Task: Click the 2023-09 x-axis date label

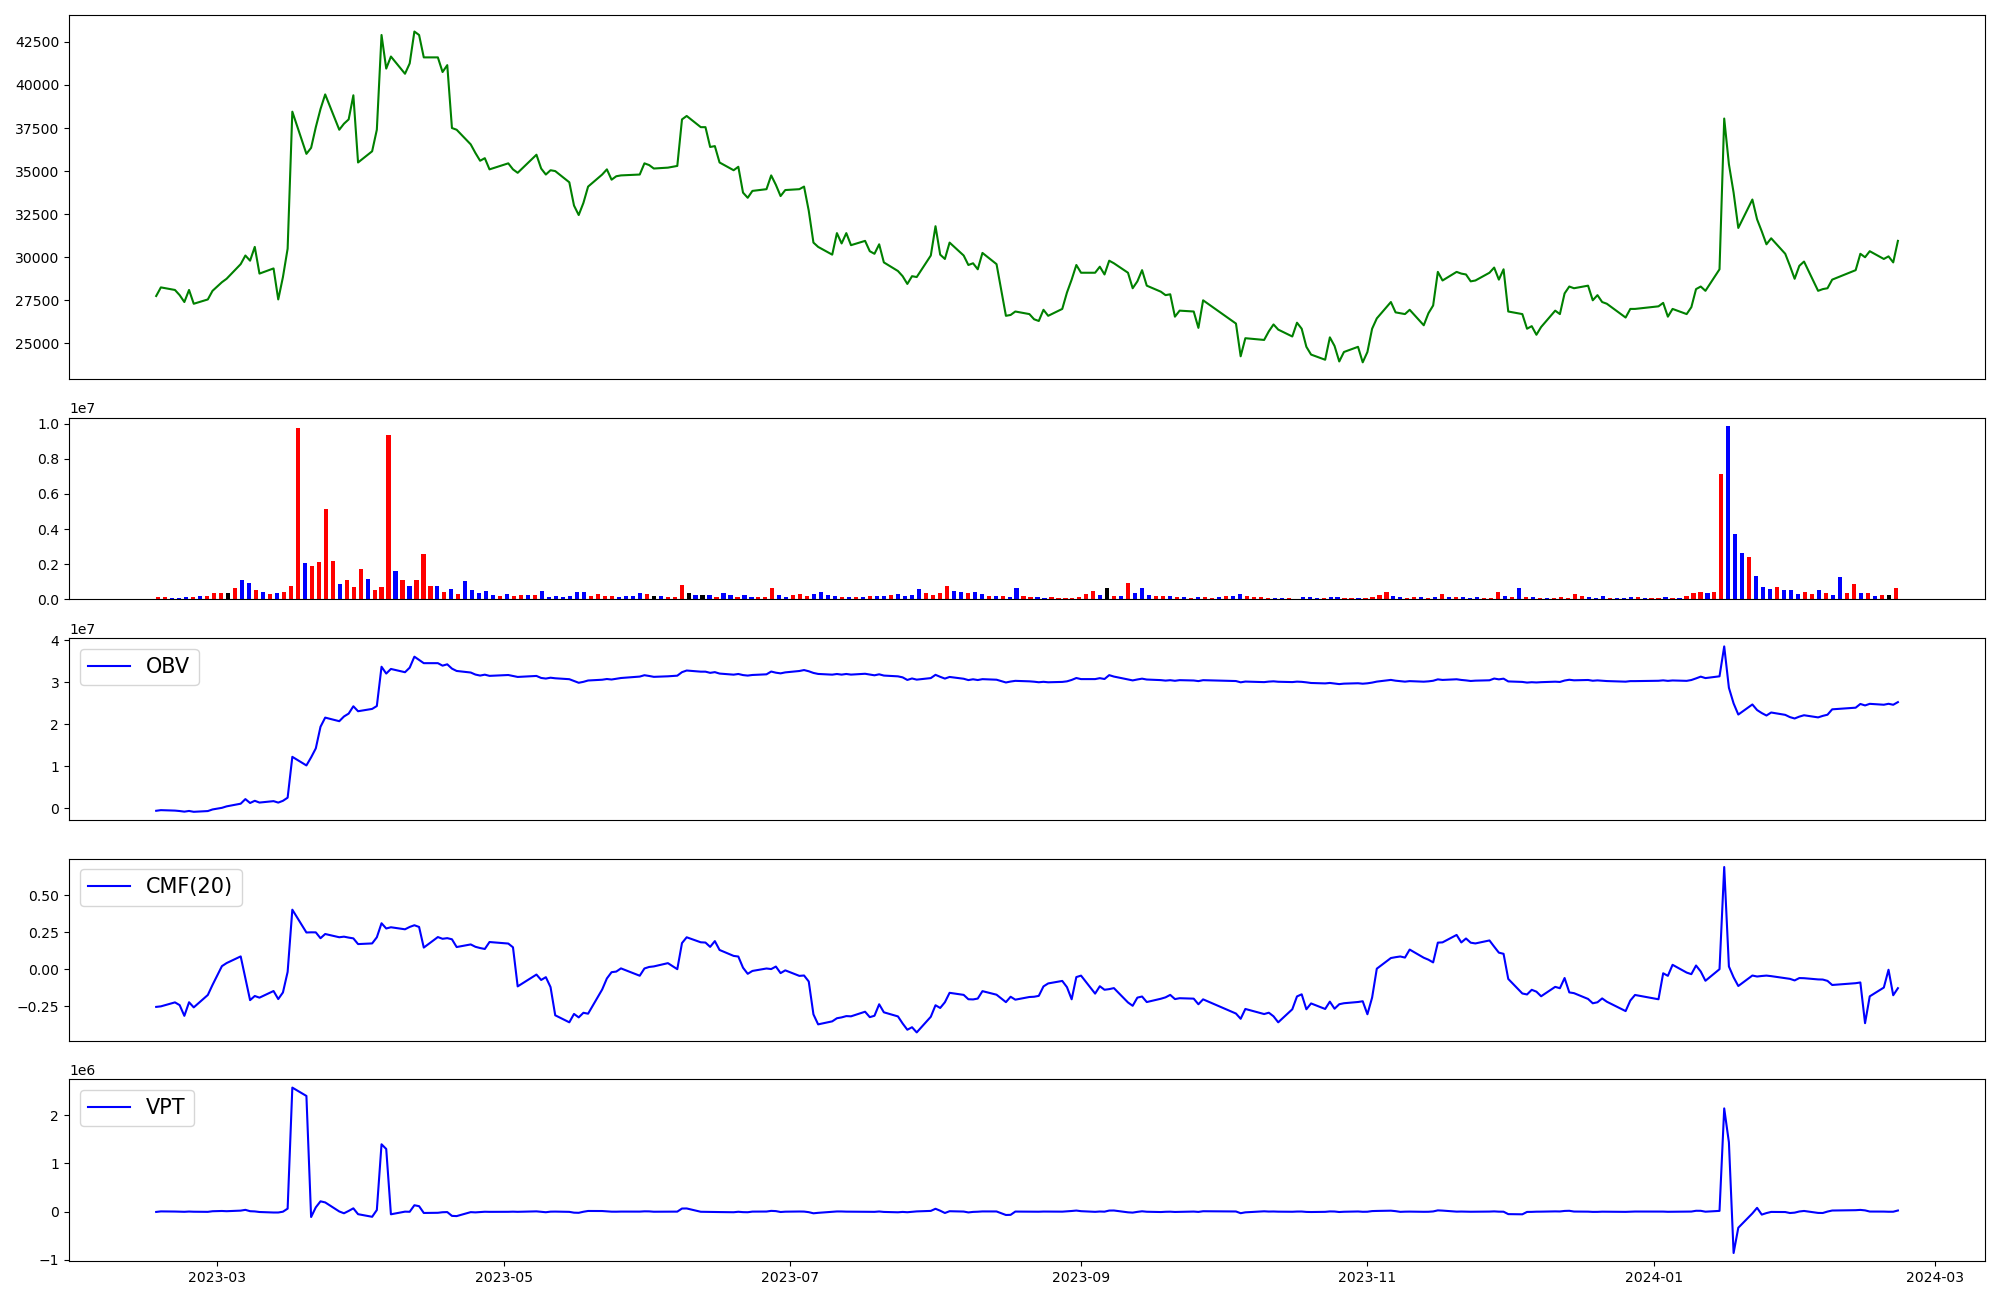Action: [x=1080, y=1277]
